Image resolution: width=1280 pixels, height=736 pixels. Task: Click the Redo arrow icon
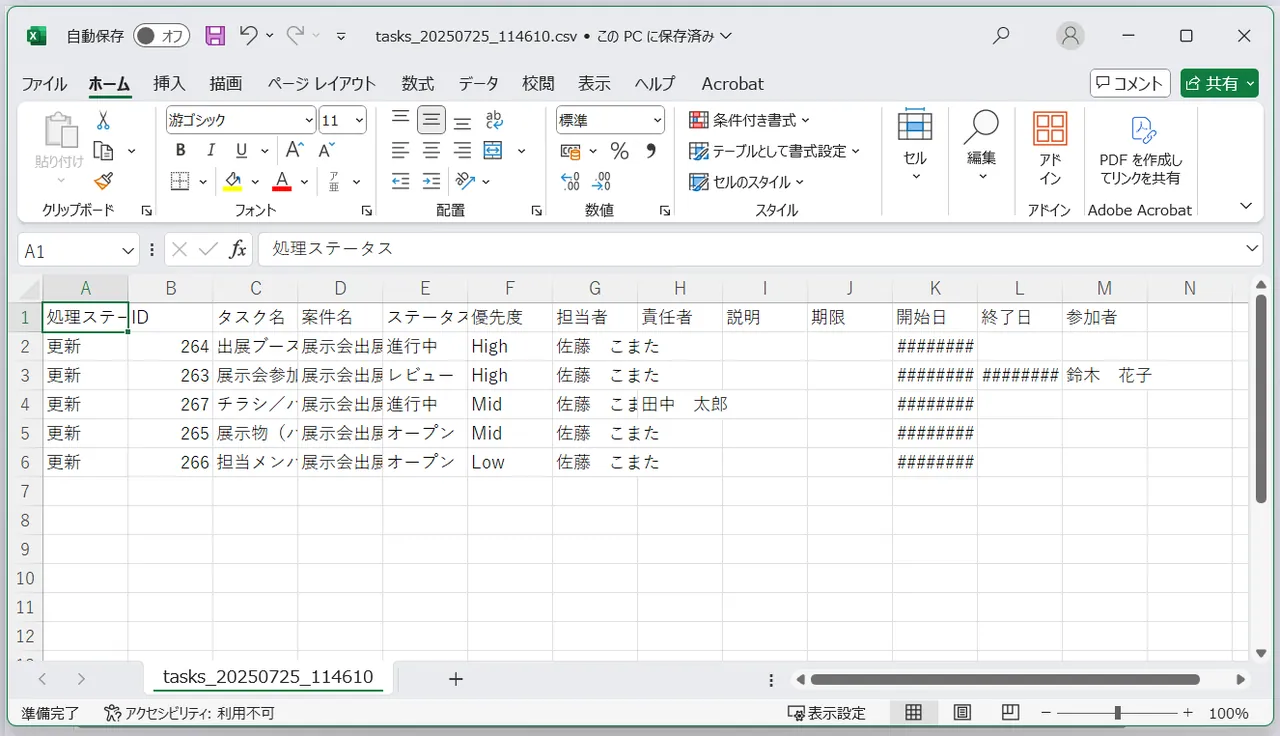click(x=295, y=36)
